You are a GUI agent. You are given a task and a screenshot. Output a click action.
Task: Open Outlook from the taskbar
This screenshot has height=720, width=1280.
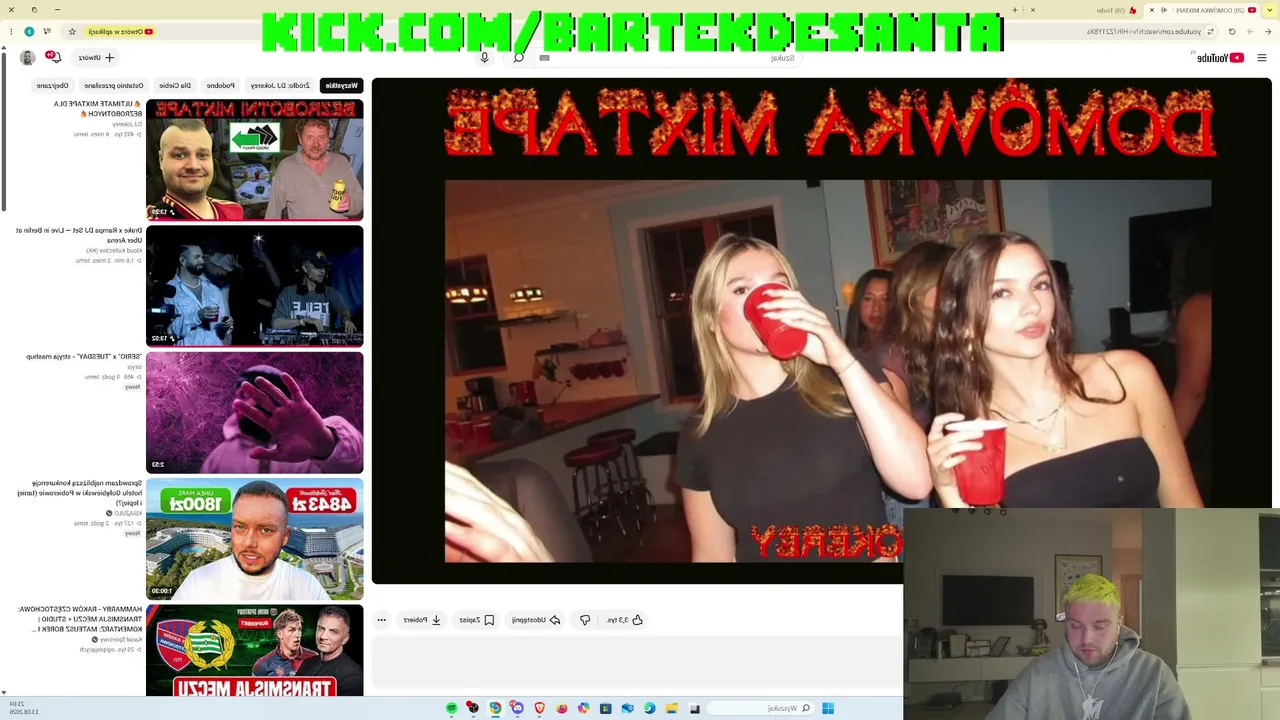coord(628,709)
